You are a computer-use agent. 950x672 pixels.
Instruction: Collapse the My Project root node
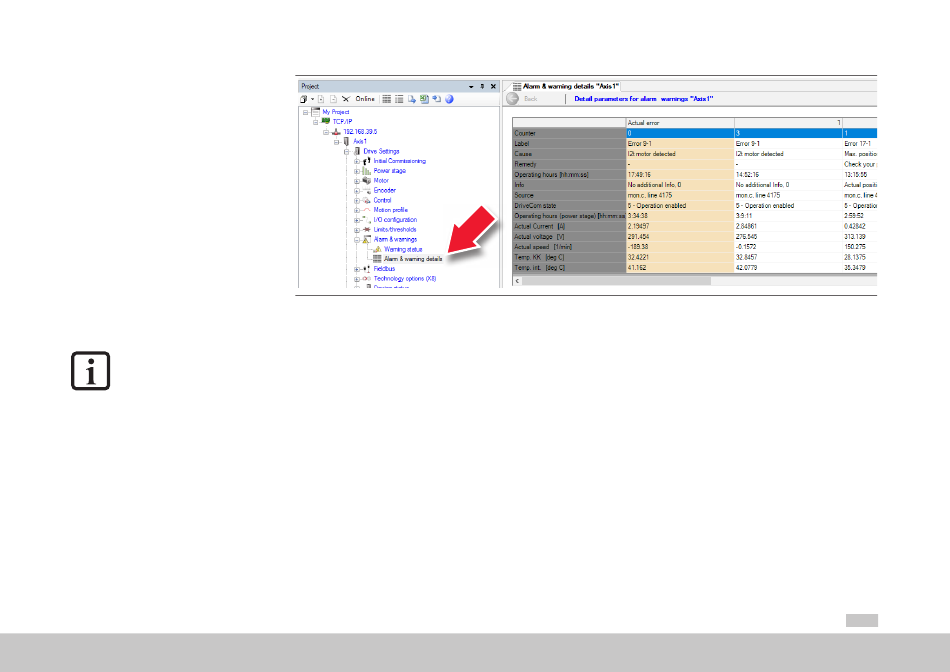point(306,112)
